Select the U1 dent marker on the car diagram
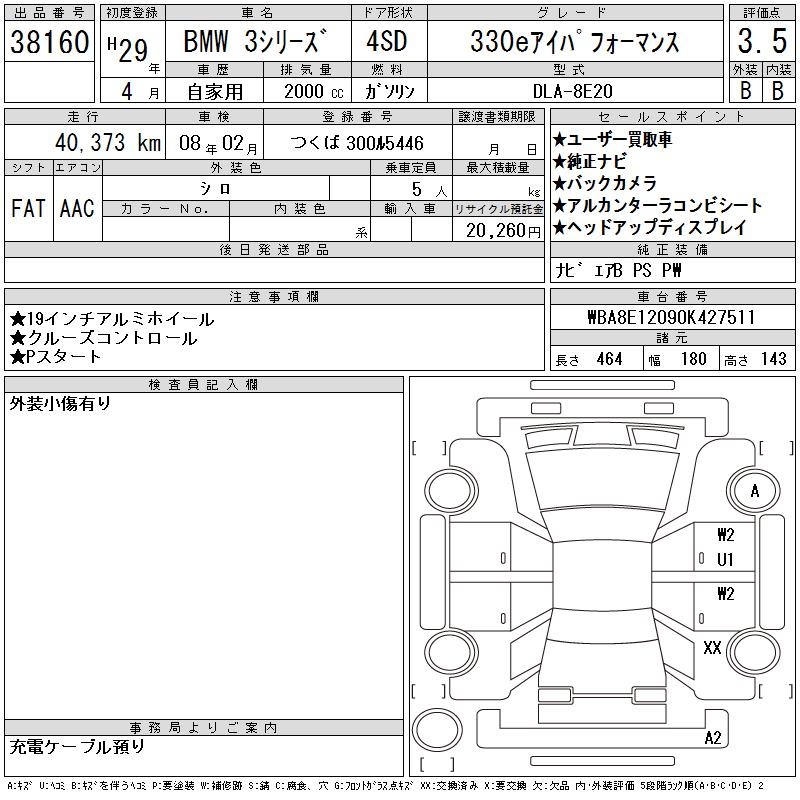The width and height of the screenshot is (800, 800). (726, 559)
